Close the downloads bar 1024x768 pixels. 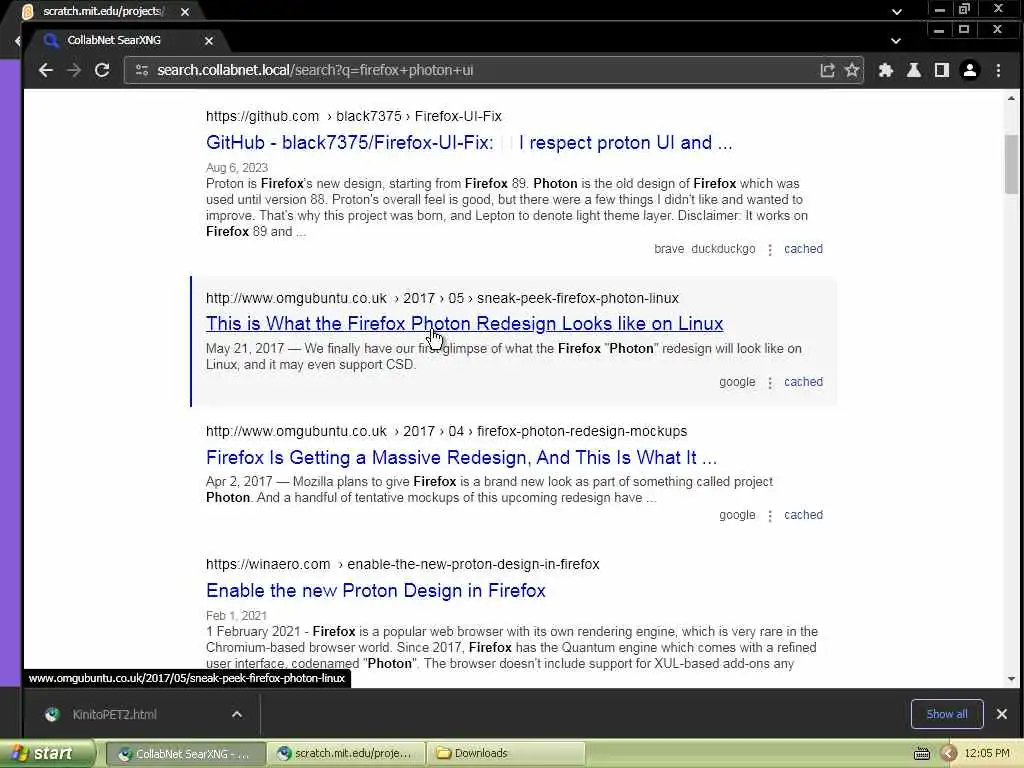[x=1001, y=714]
